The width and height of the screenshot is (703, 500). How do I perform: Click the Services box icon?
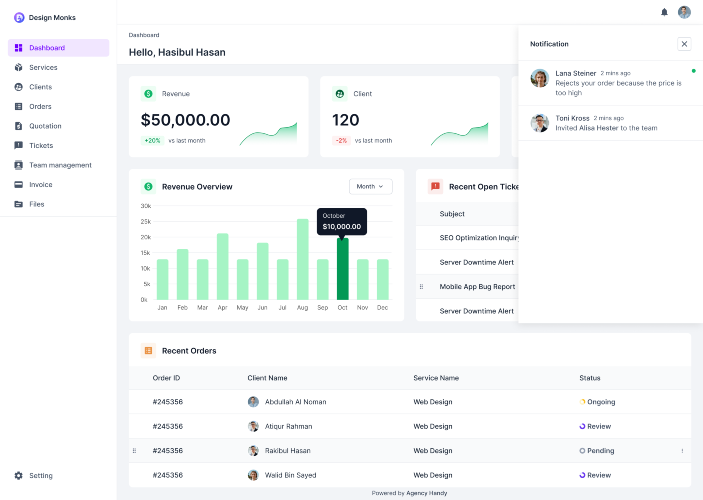(x=18, y=67)
